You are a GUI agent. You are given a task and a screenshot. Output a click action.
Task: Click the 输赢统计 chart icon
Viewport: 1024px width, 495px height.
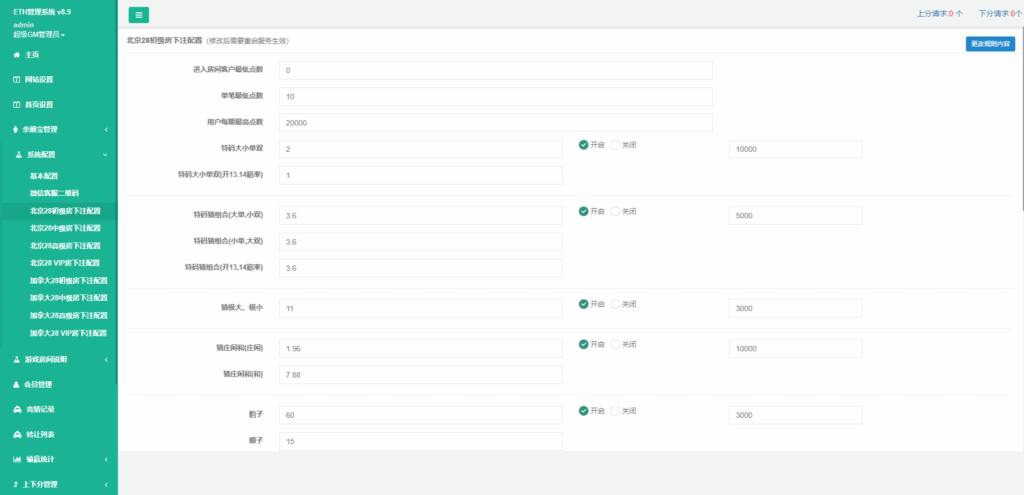click(16, 459)
